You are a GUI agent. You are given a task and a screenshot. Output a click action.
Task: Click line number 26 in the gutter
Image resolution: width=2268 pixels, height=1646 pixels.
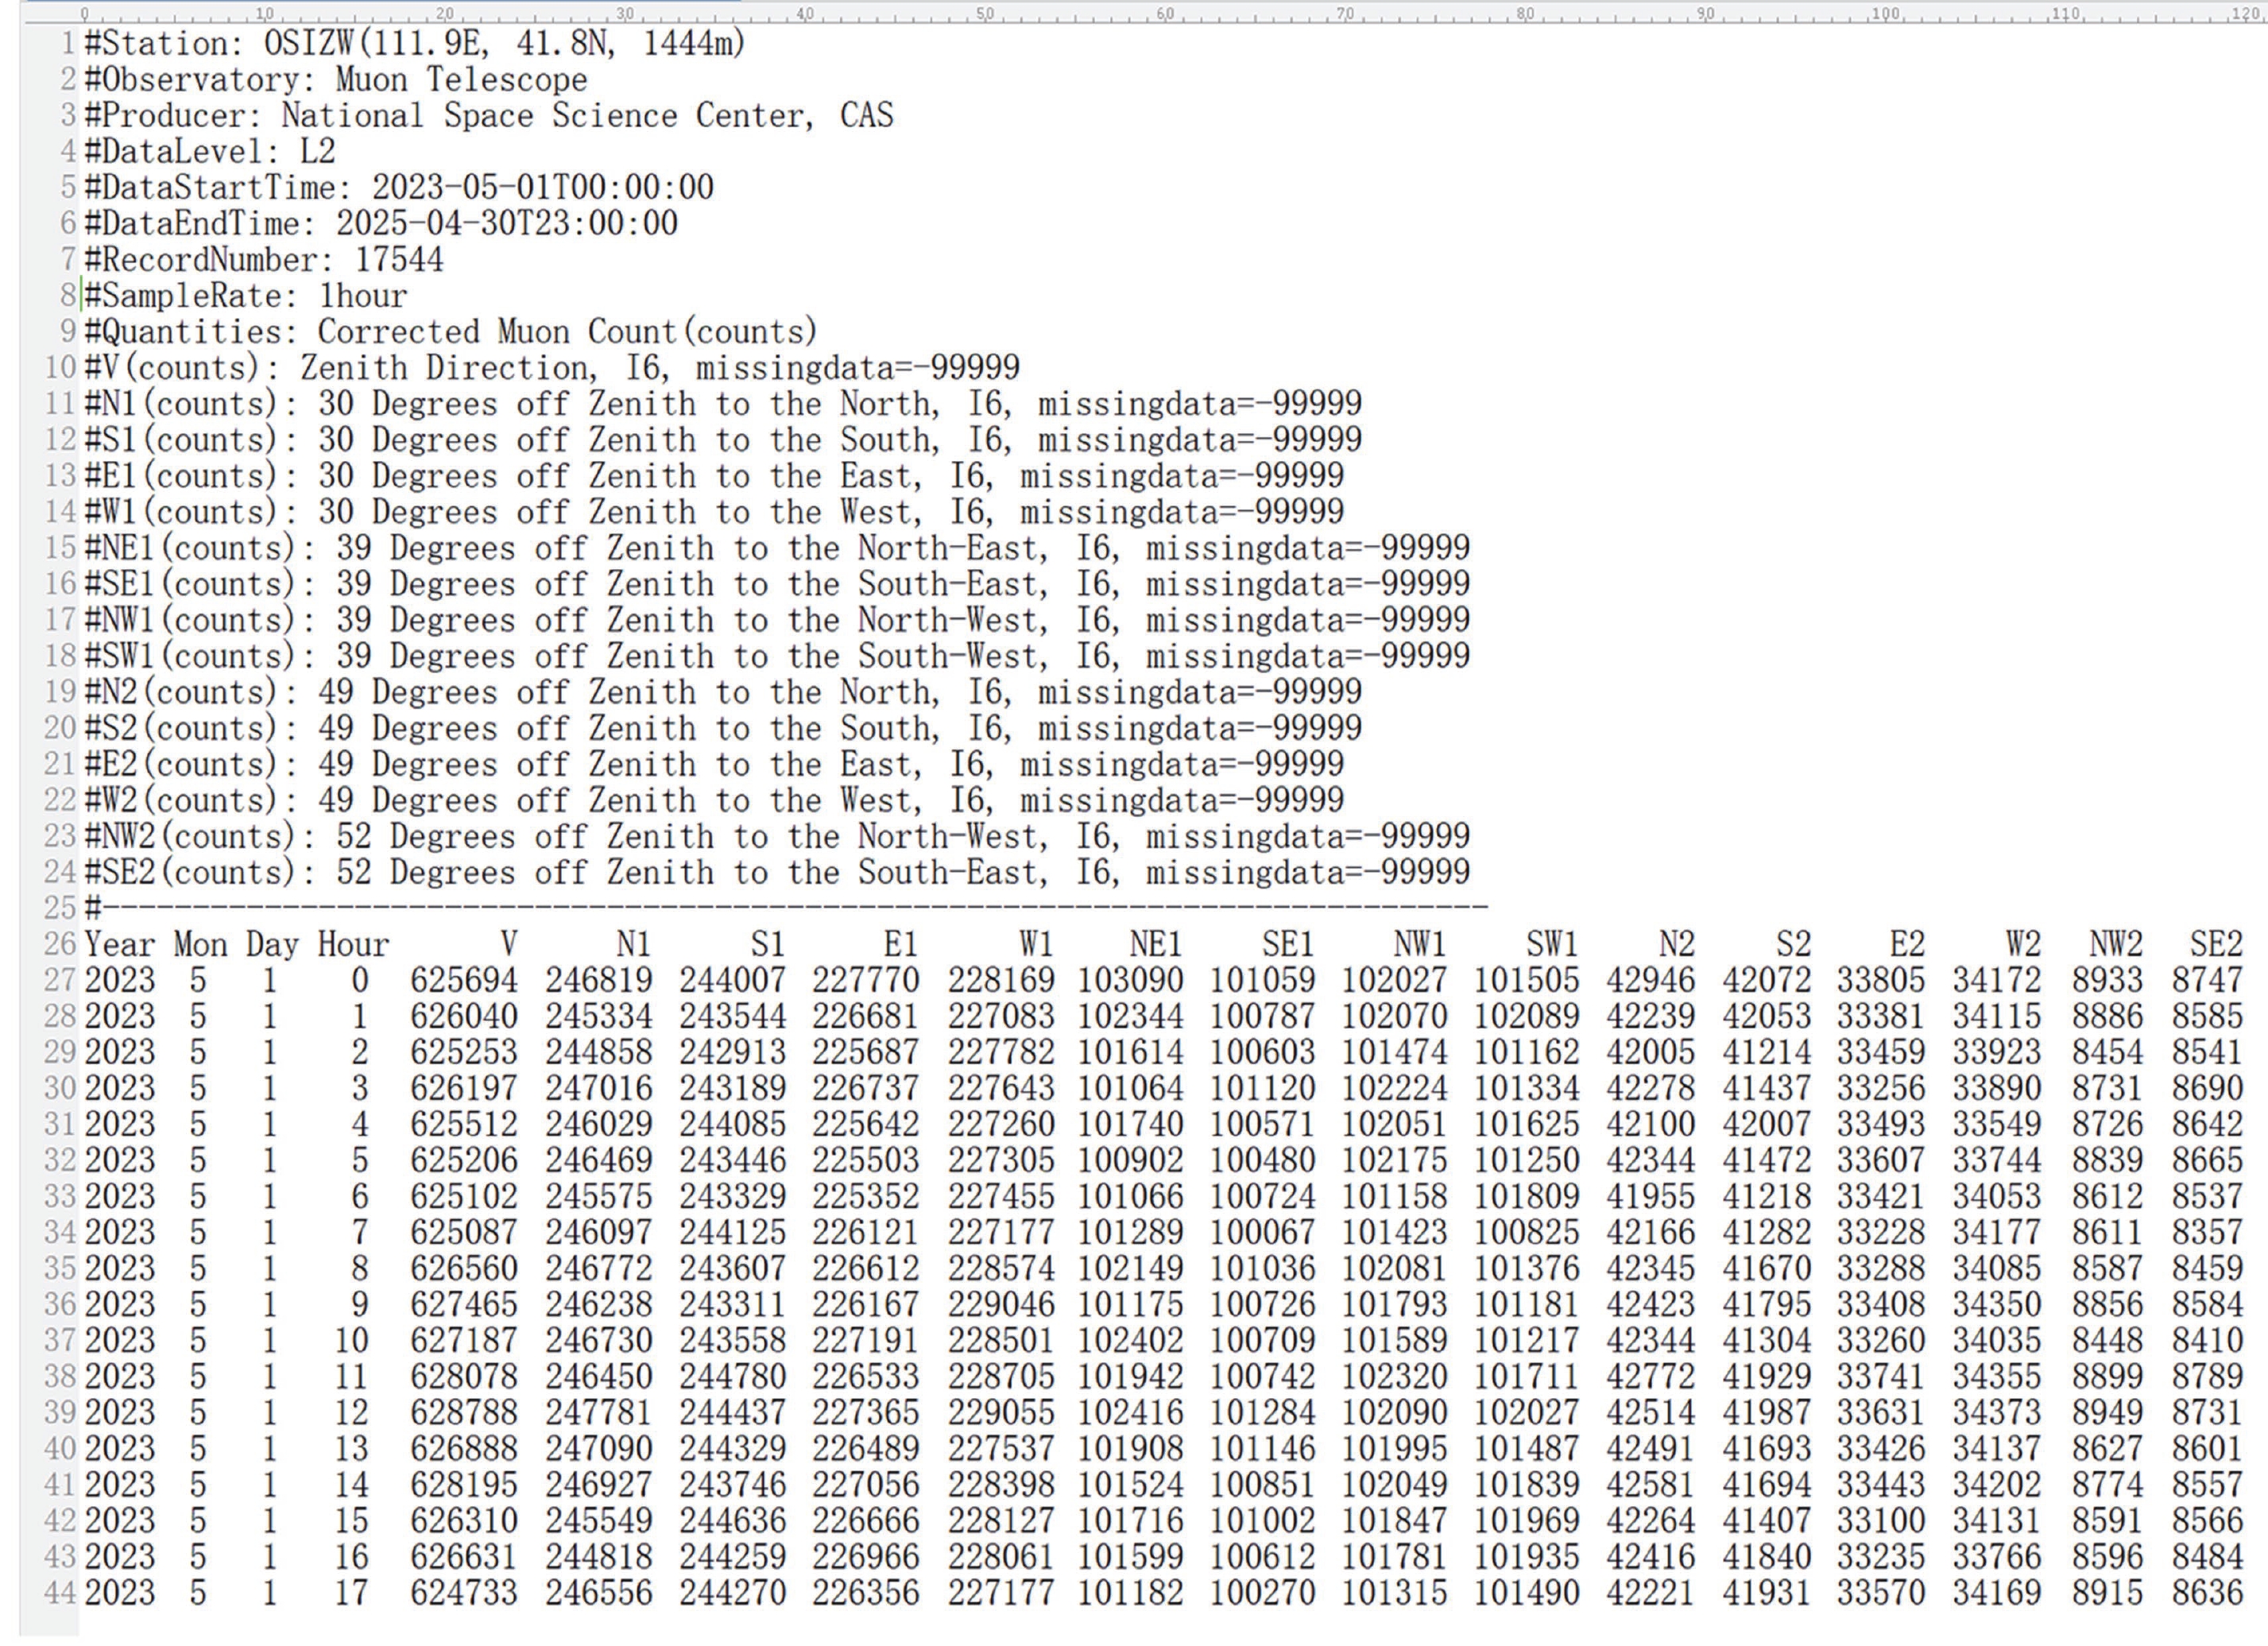click(x=60, y=944)
